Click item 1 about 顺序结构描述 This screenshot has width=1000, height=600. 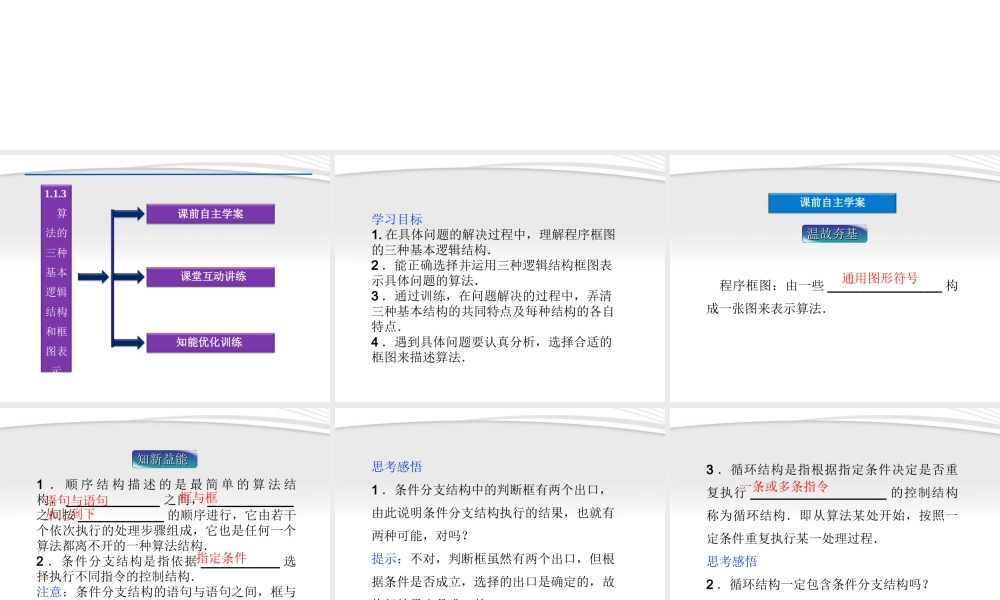coord(166,515)
